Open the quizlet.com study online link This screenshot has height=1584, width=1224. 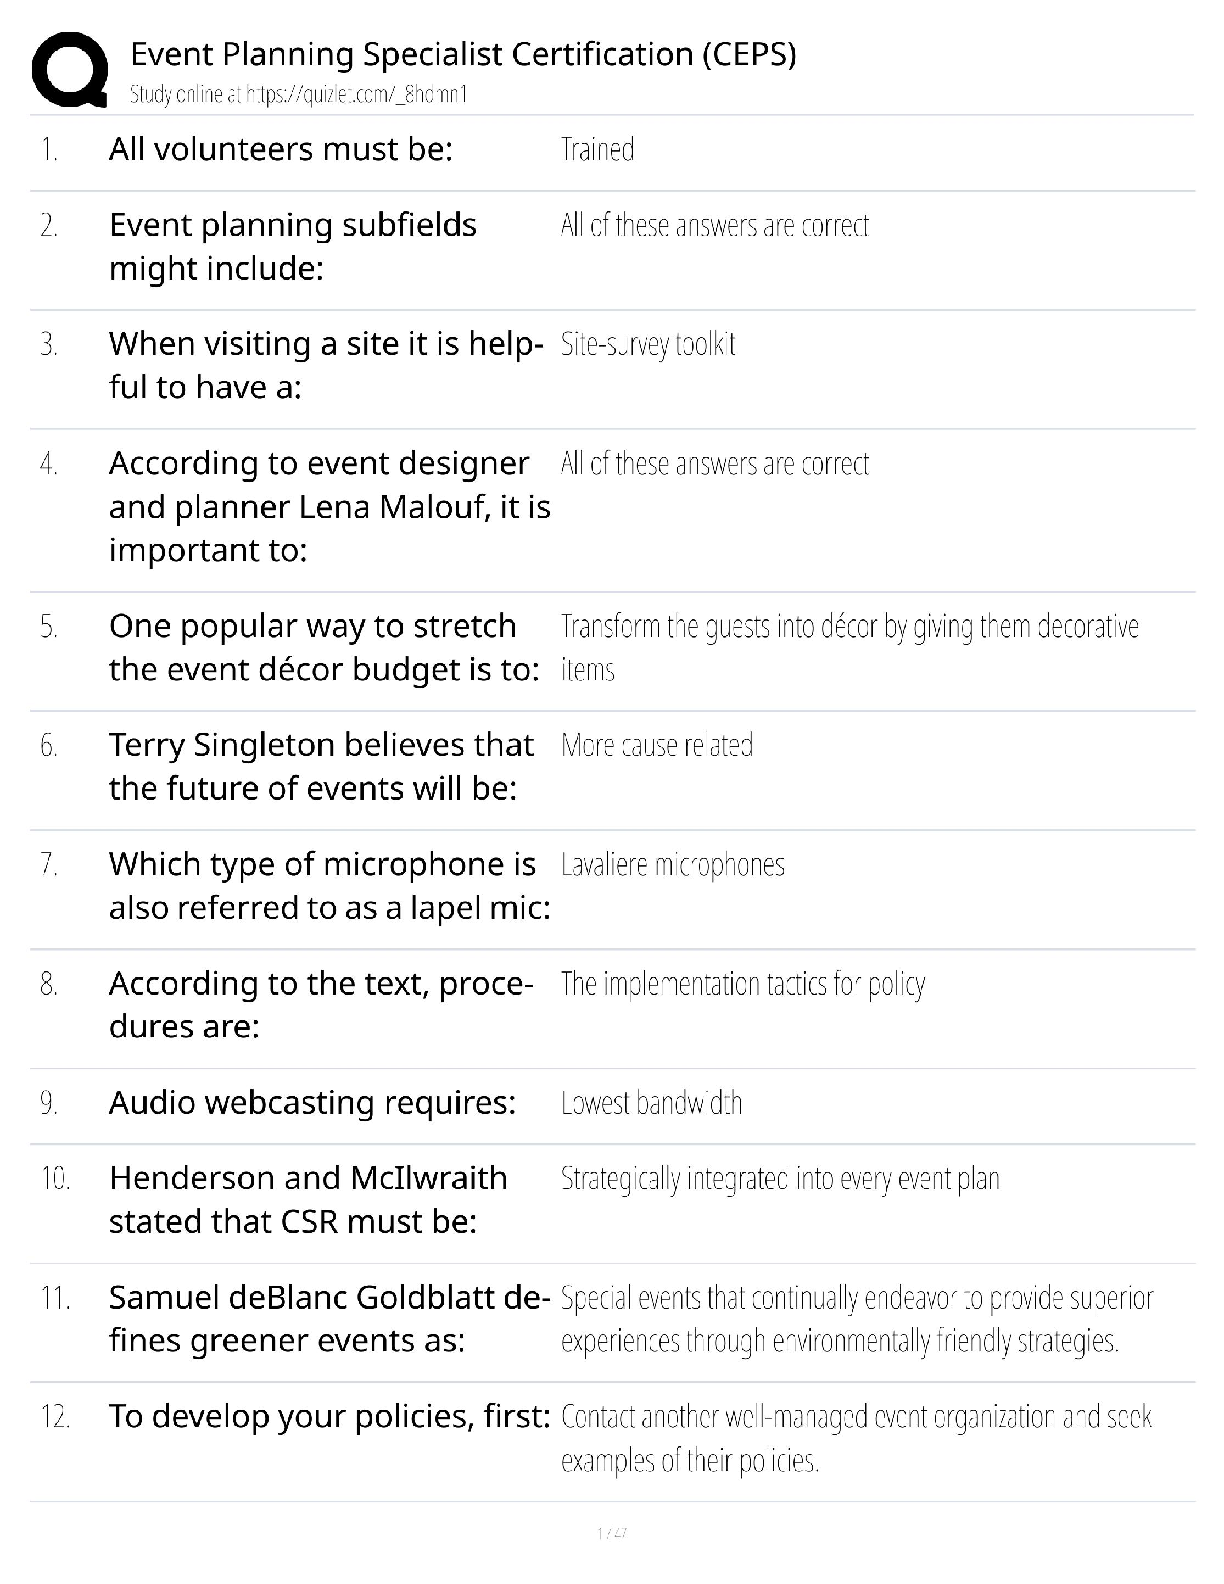pyautogui.click(x=298, y=95)
